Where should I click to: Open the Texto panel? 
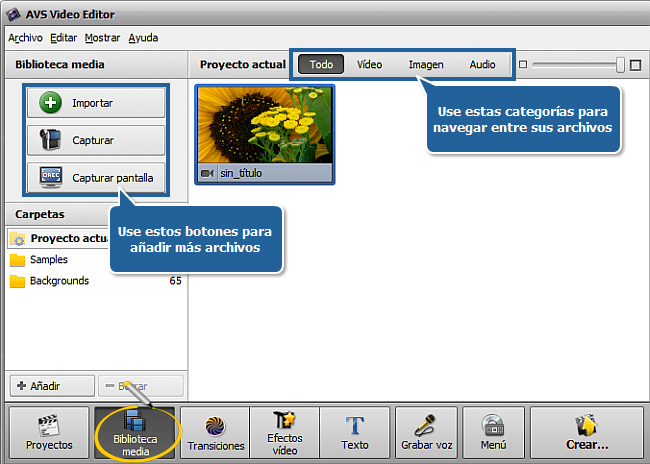[x=355, y=432]
